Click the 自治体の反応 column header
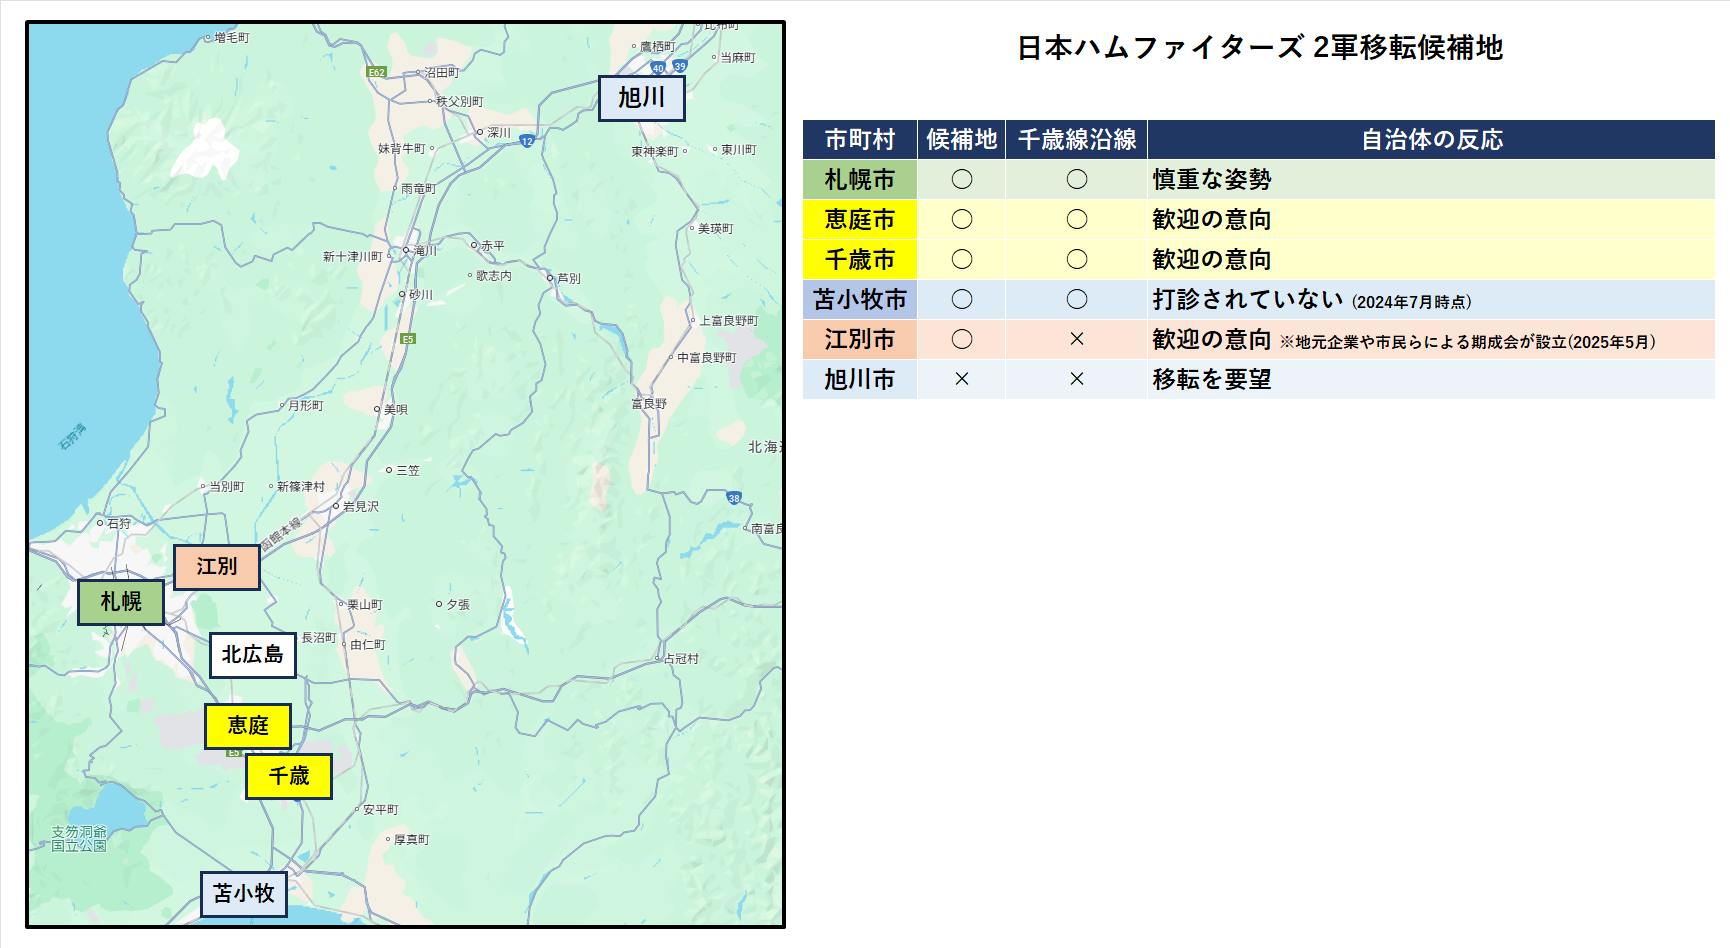1730x948 pixels. [1432, 139]
